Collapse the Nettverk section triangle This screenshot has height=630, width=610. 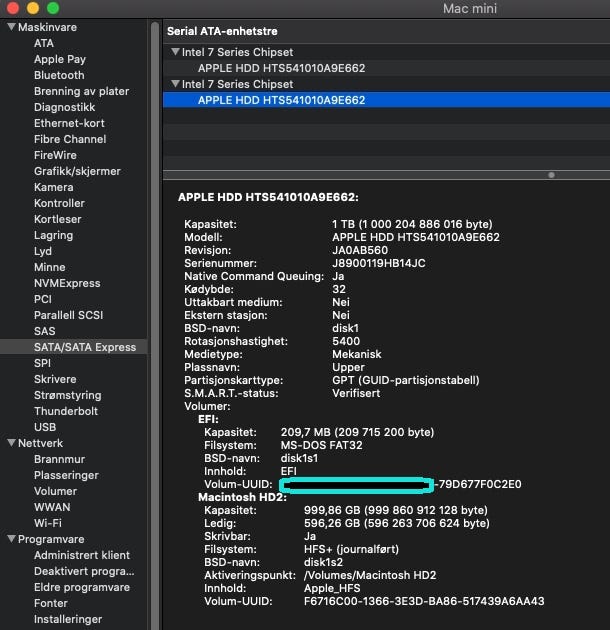(x=10, y=443)
